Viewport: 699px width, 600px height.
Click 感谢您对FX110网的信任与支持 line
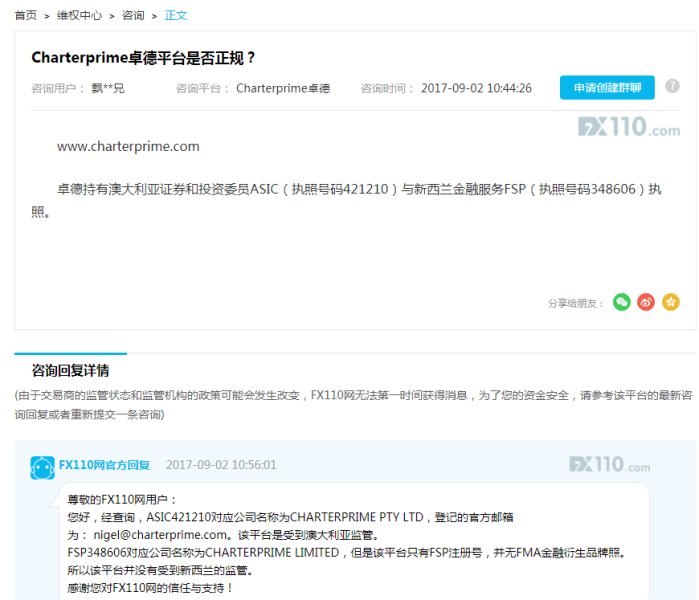tap(150, 588)
